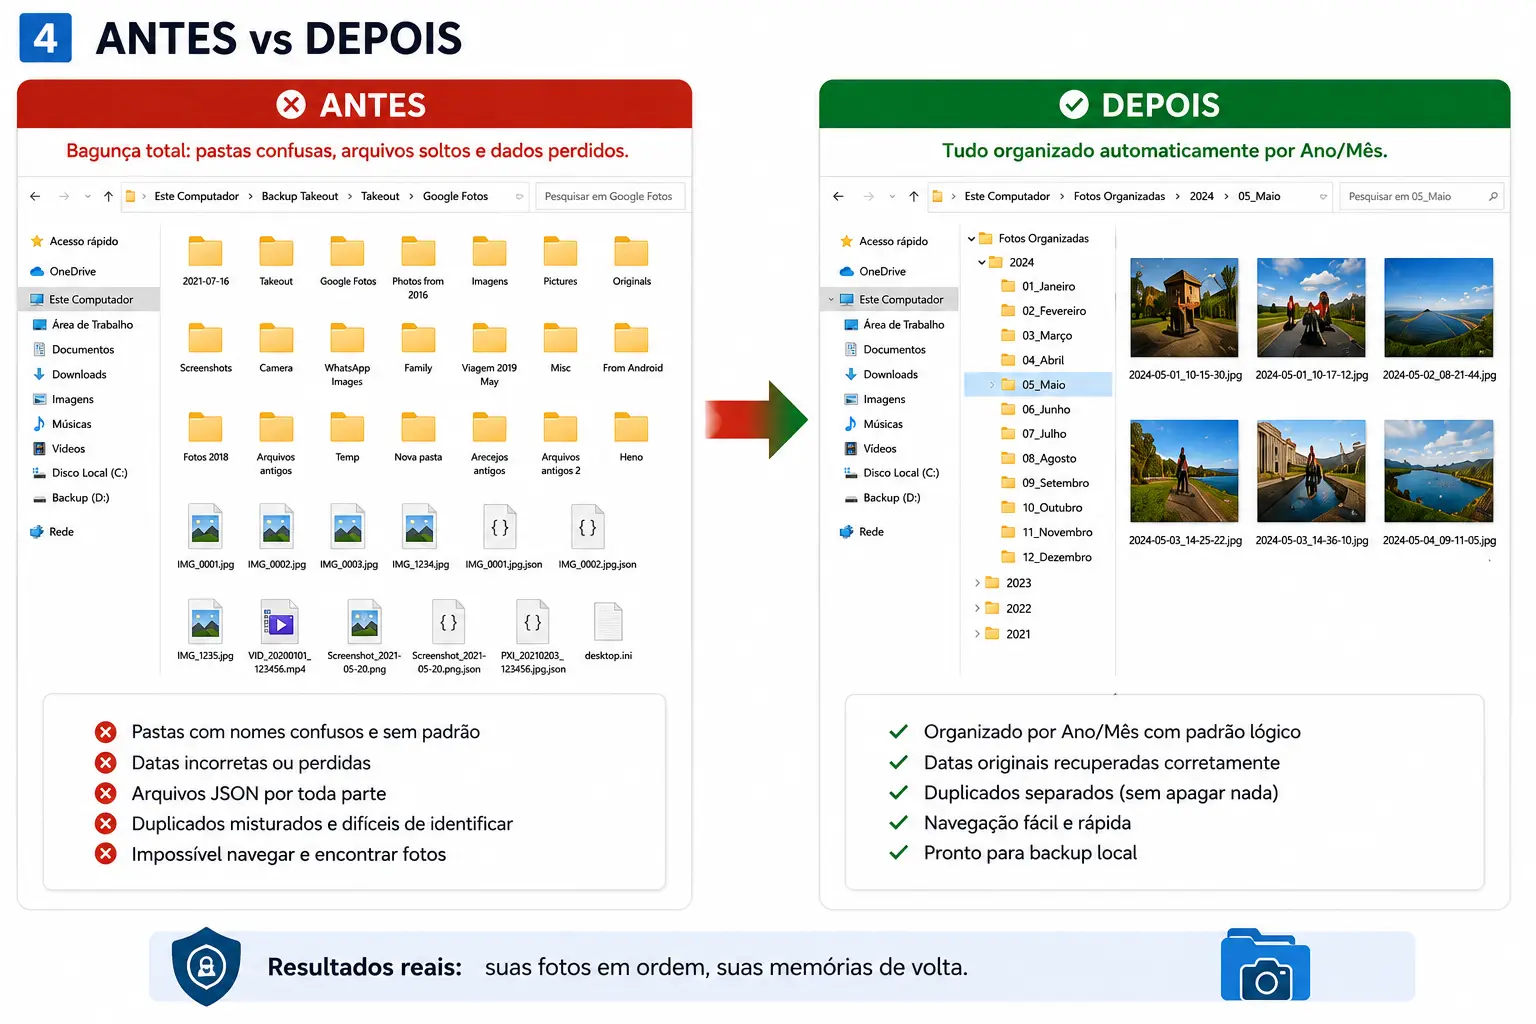Select Disco Local (C:) in DEPOIS sidebar
This screenshot has width=1536, height=1024.
pos(893,473)
